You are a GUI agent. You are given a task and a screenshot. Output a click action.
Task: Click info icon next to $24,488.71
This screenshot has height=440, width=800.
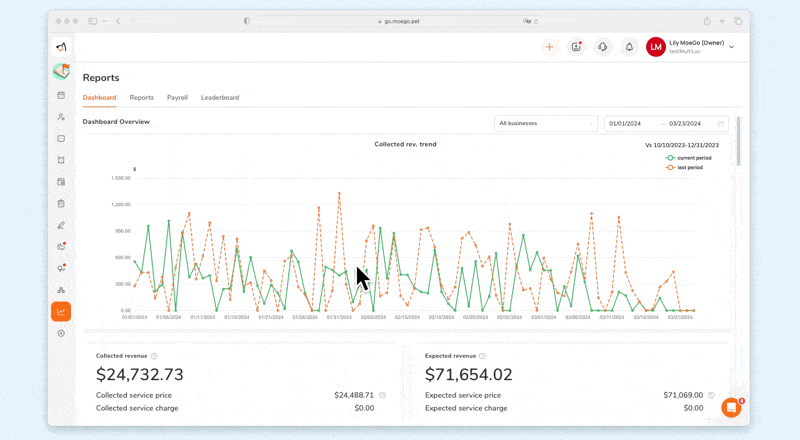tap(383, 395)
